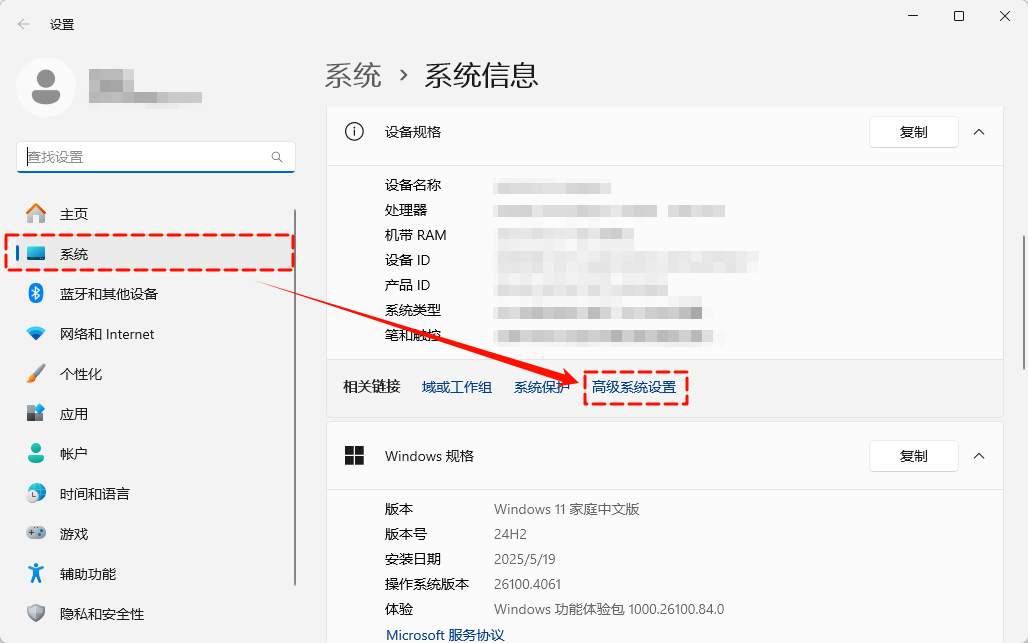Click the back arrow in Settings header

coord(24,24)
